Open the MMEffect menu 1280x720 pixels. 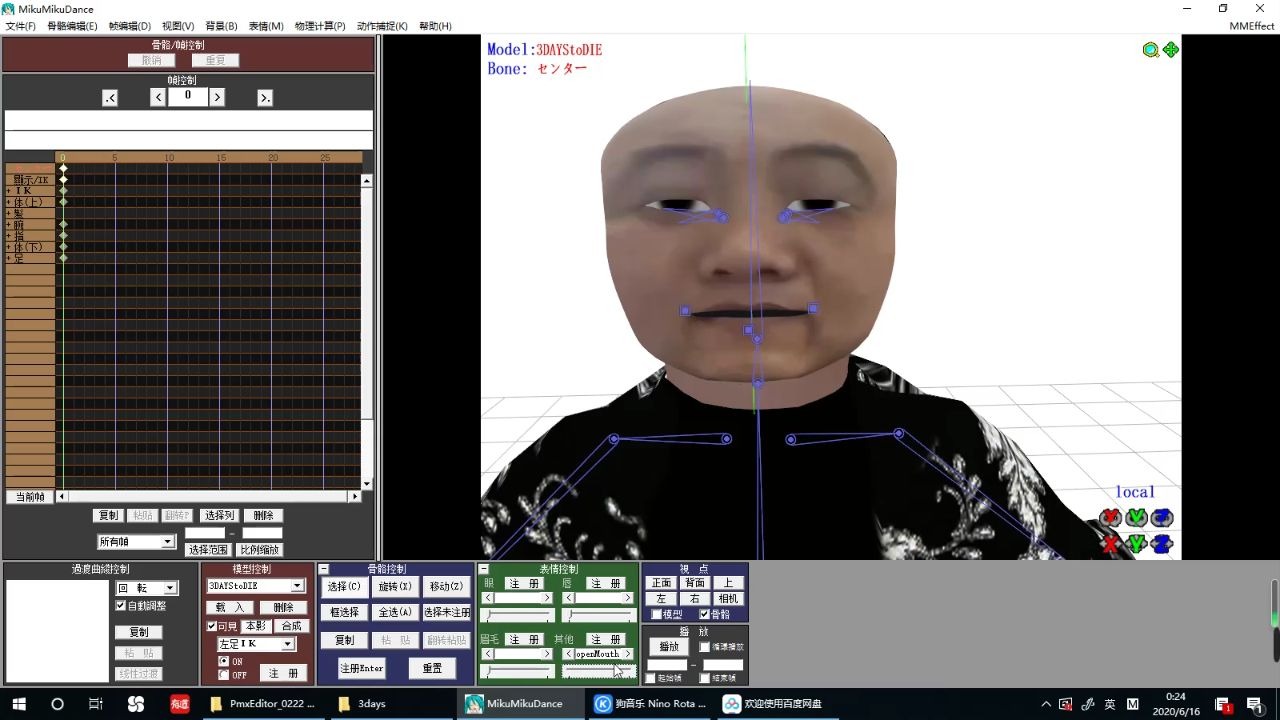(1252, 26)
